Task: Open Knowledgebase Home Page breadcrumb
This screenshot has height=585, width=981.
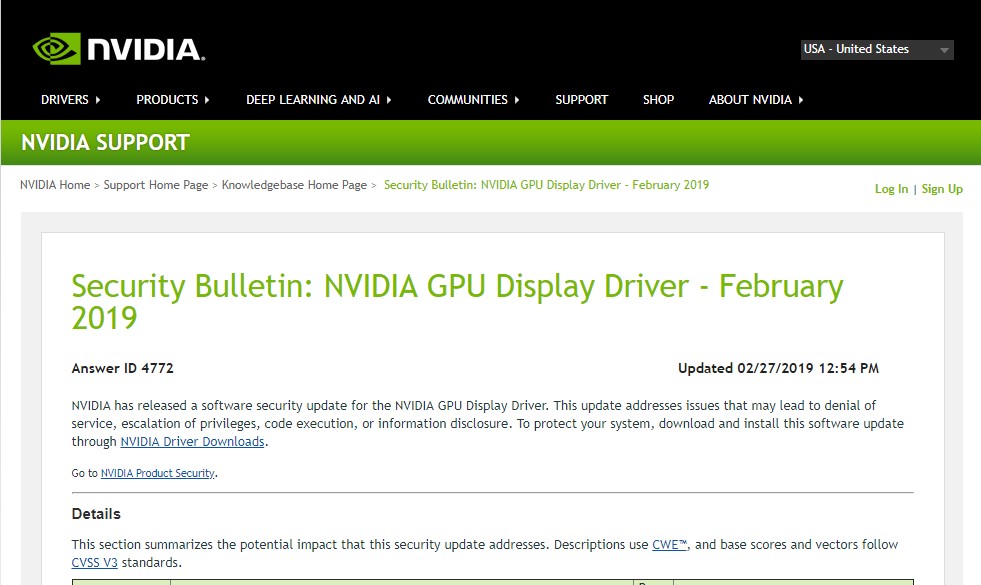Action: [294, 185]
